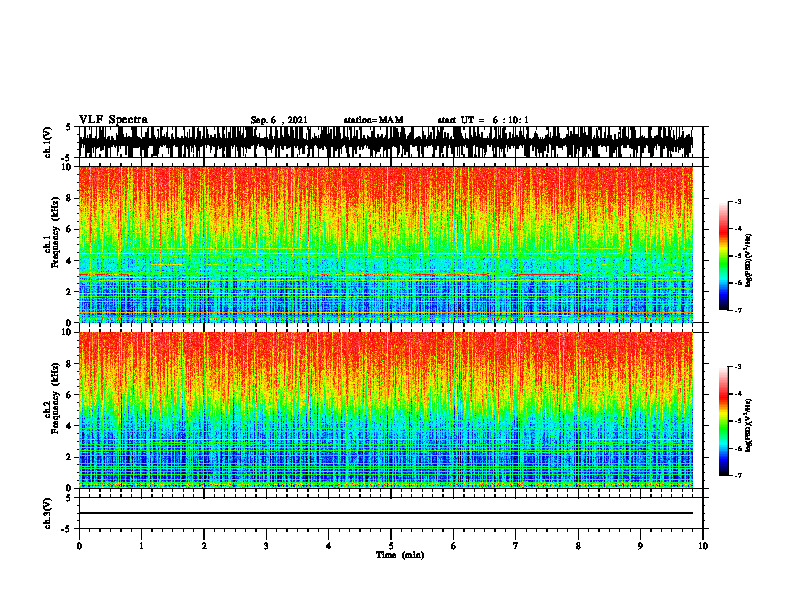Viewport: 792px width, 612px height.
Task: Click the ch.1 "Frequency (kHz)" axis label
Action: 55,232
